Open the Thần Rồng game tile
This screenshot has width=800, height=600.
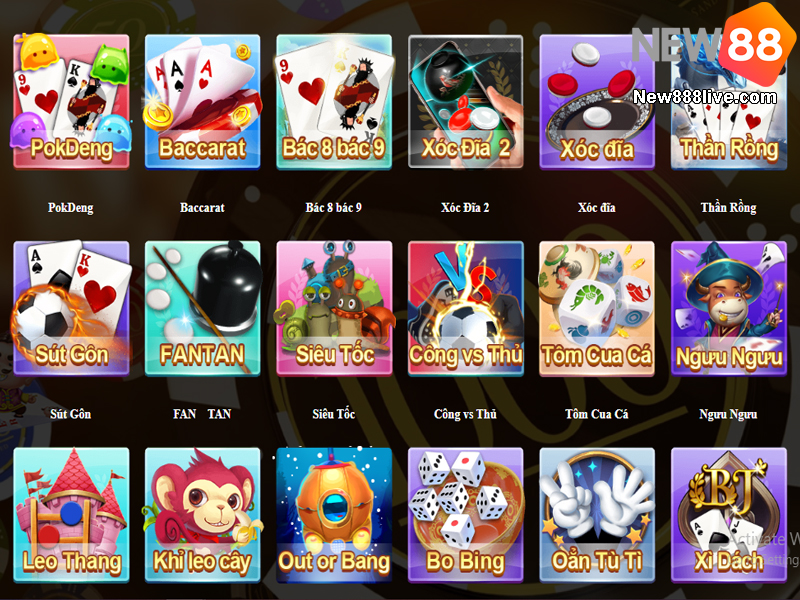click(x=729, y=101)
